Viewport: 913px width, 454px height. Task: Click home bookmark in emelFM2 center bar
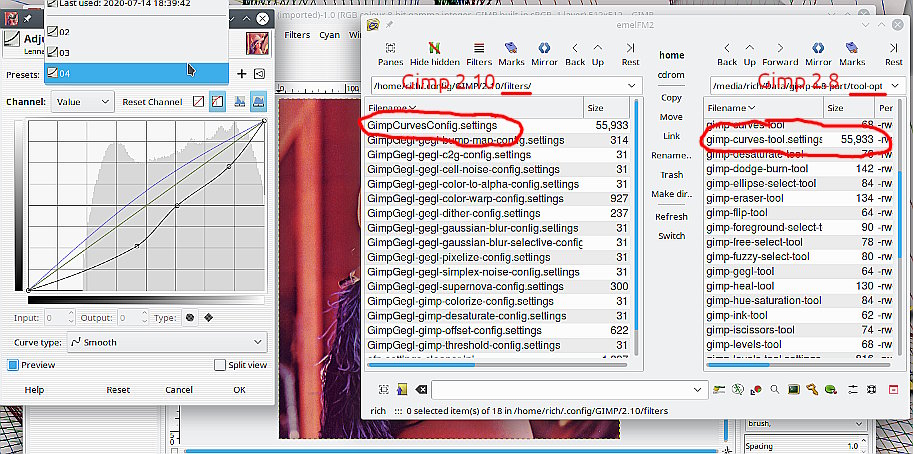(671, 55)
